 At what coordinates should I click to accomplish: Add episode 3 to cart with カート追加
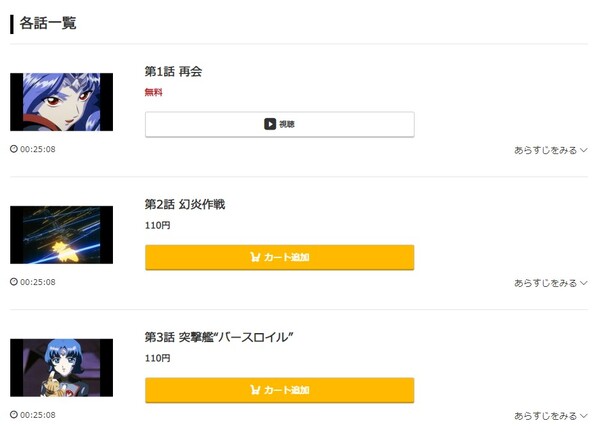(280, 390)
